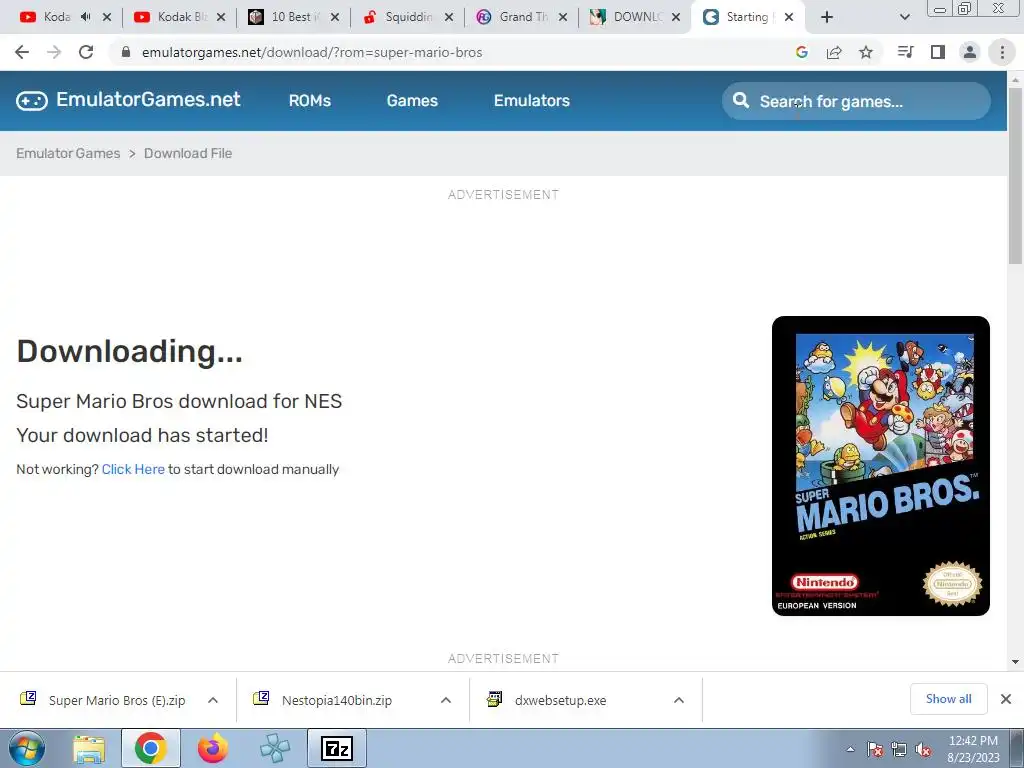Screen dimensions: 1024x768
Task: Expand options for Nestopia140bin.zip
Action: point(446,700)
